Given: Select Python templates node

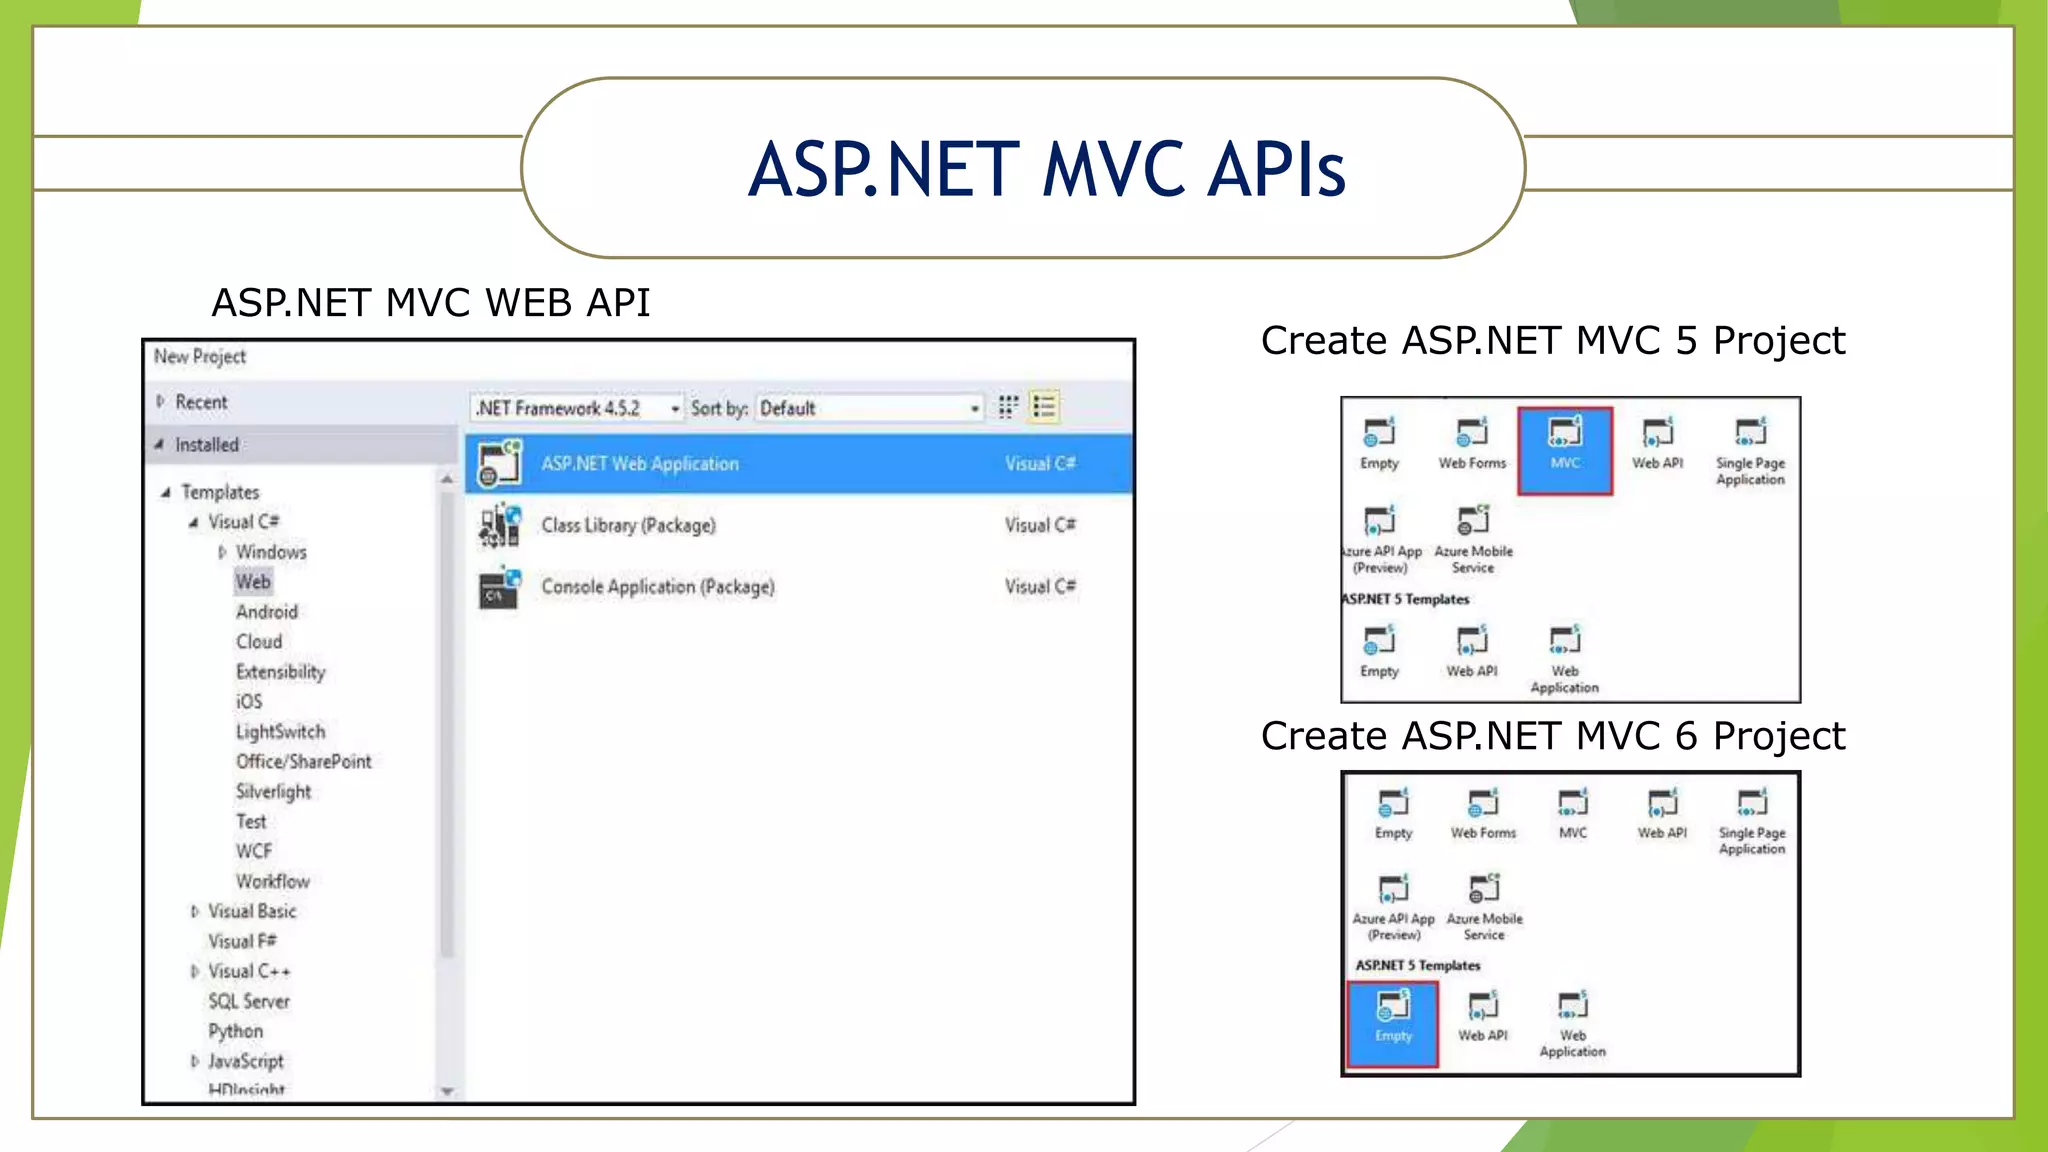Looking at the screenshot, I should 236,1031.
